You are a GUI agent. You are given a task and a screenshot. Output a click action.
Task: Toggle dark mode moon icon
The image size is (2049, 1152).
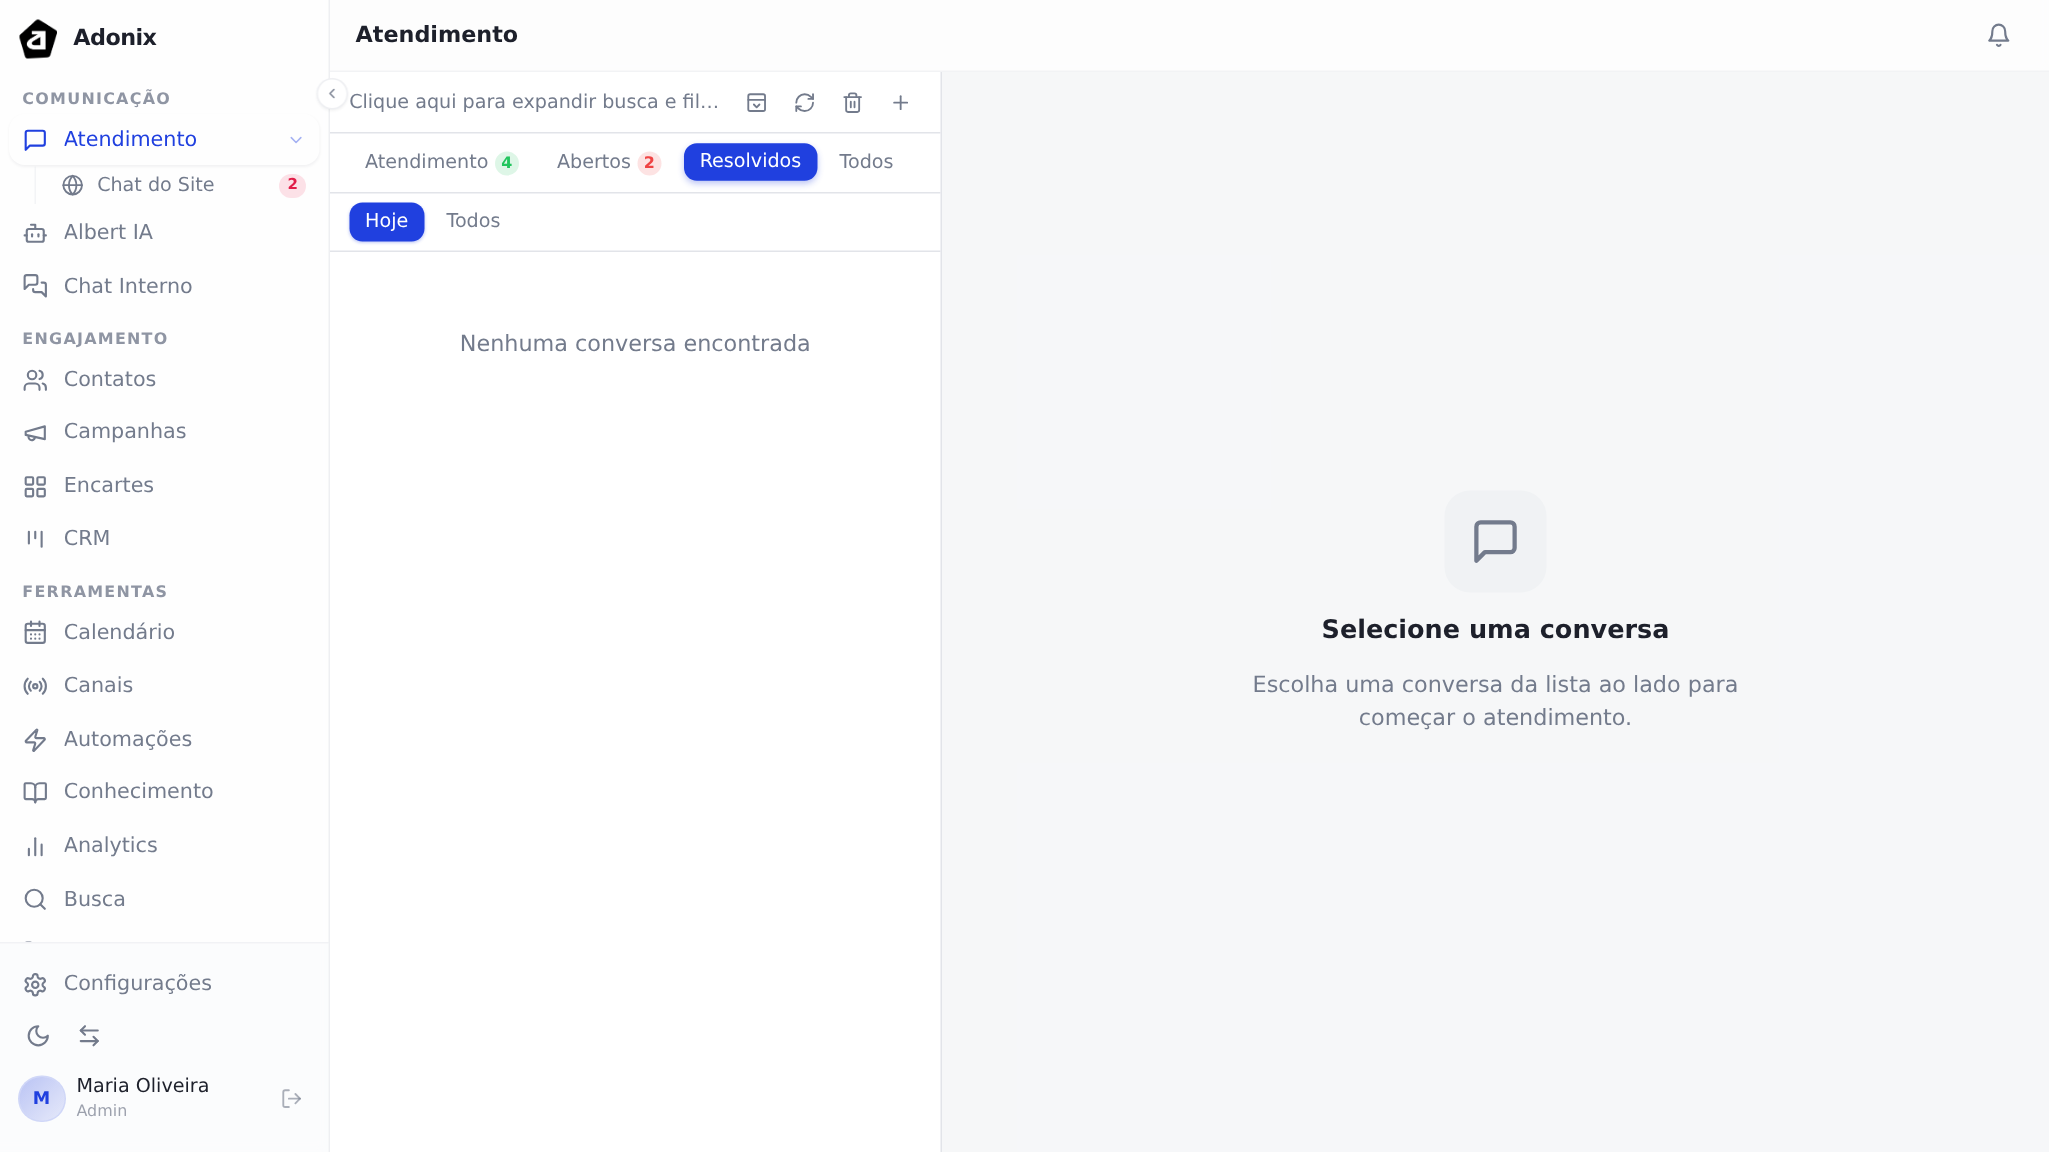(38, 1036)
